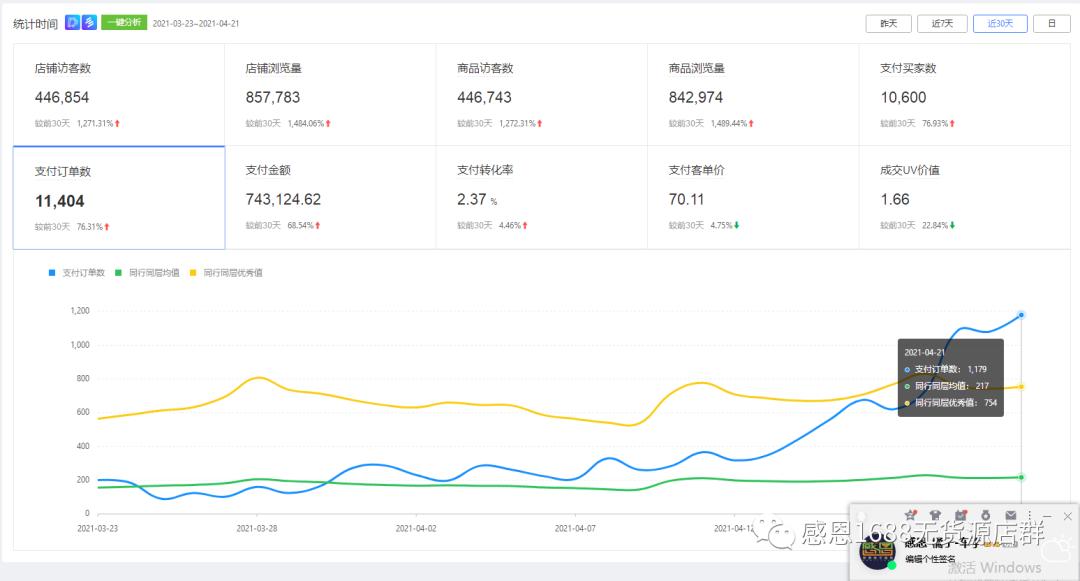Expand the QQ panel more options menu

tap(1030, 516)
